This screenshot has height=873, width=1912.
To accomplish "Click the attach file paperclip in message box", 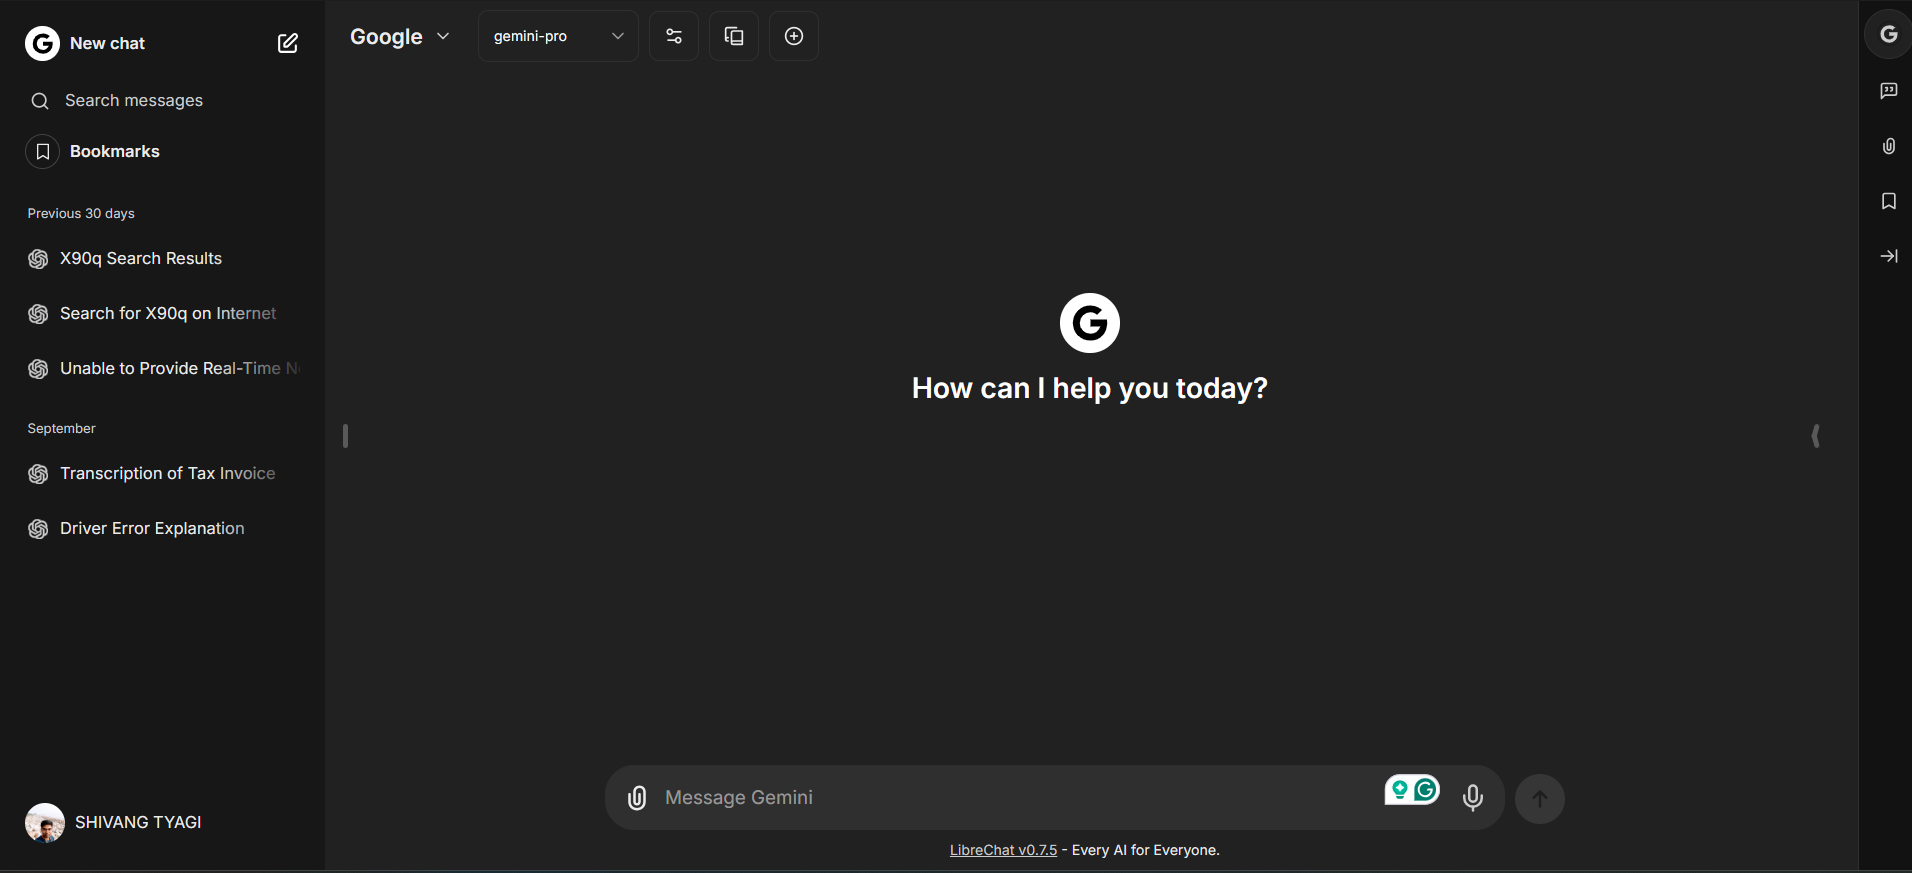I will [x=637, y=797].
